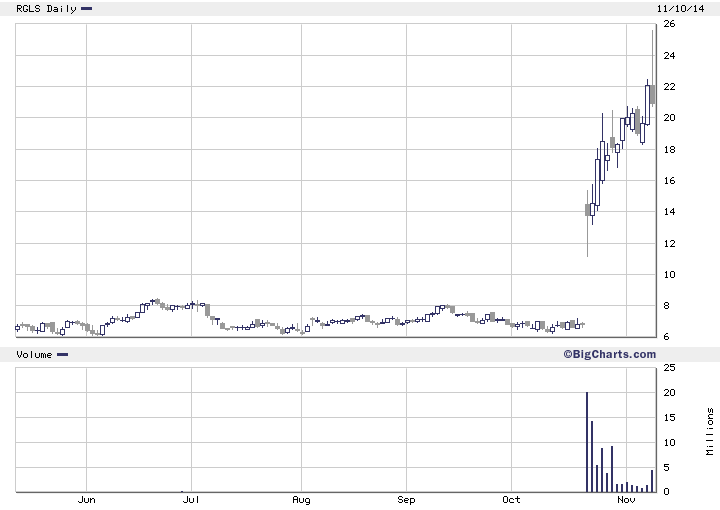
Task: Click the RGLS Daily chart title
Action: point(46,9)
